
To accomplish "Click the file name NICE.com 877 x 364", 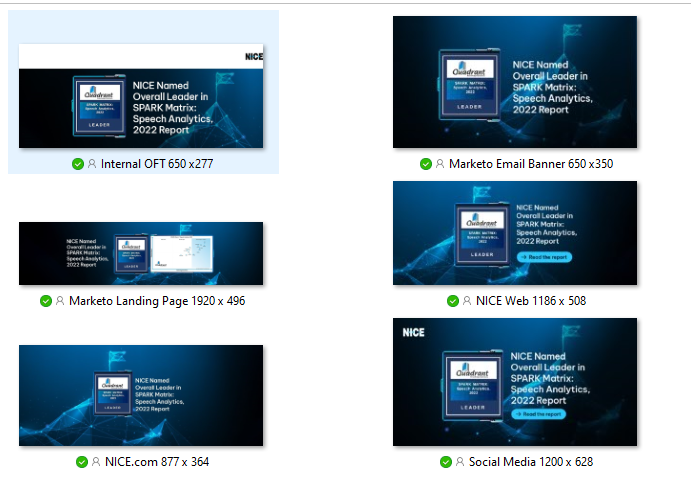I will click(x=157, y=462).
